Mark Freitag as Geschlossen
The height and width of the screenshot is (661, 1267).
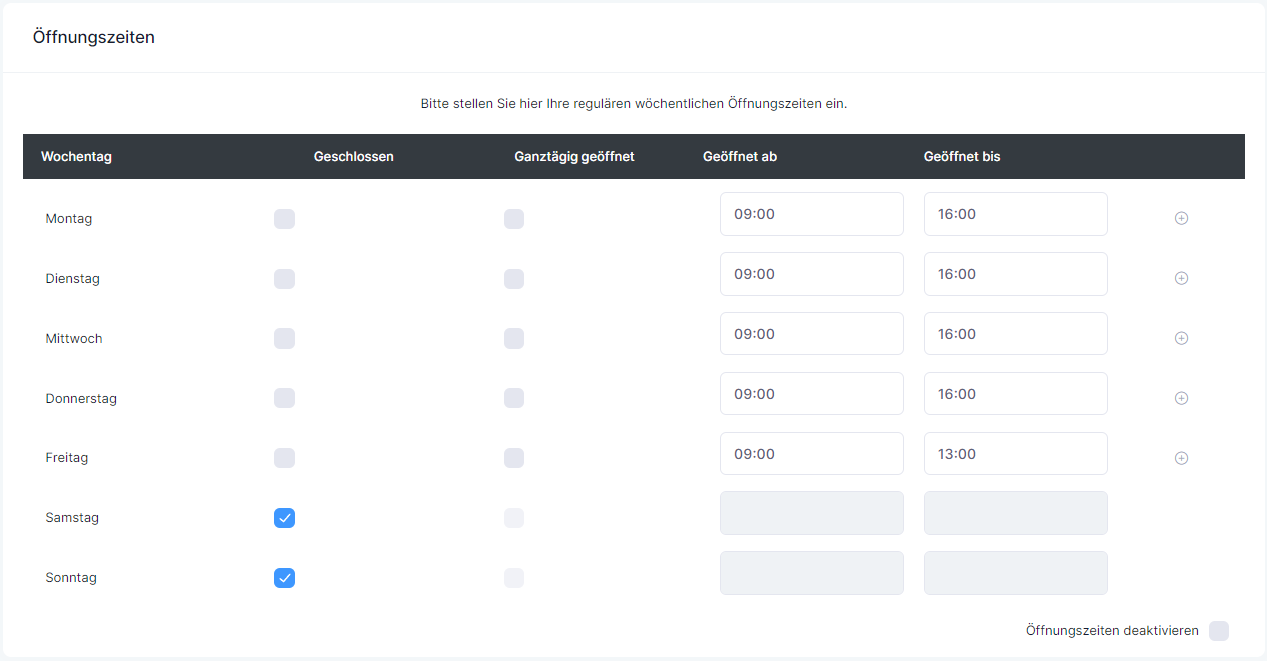tap(284, 458)
